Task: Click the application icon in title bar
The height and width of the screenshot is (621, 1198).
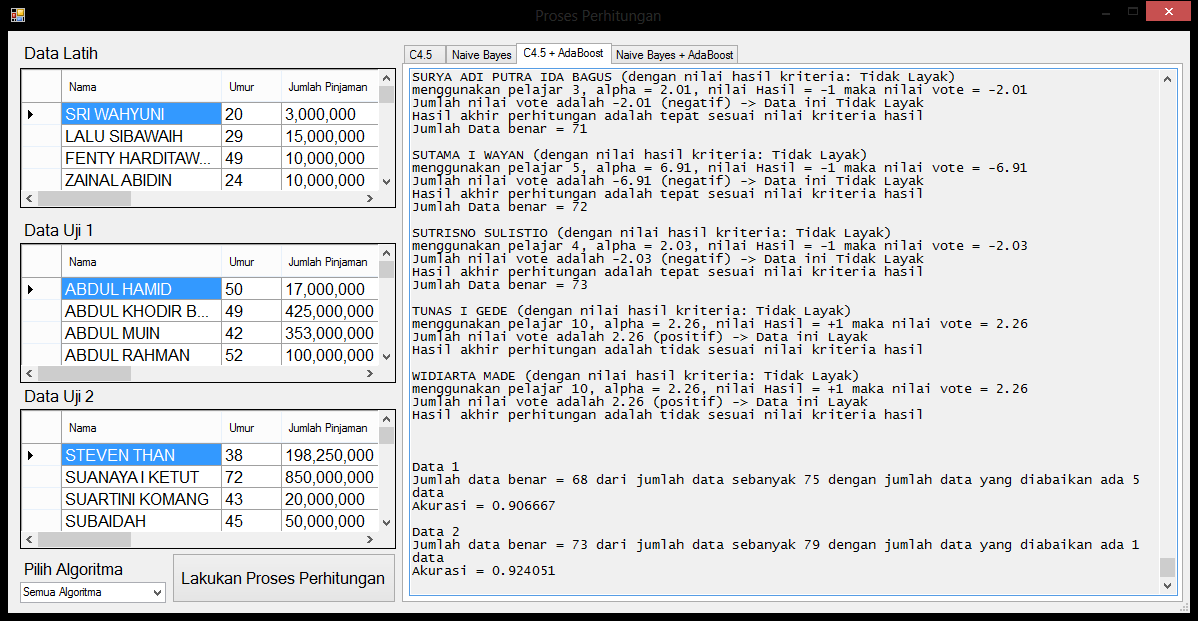Action: point(17,15)
